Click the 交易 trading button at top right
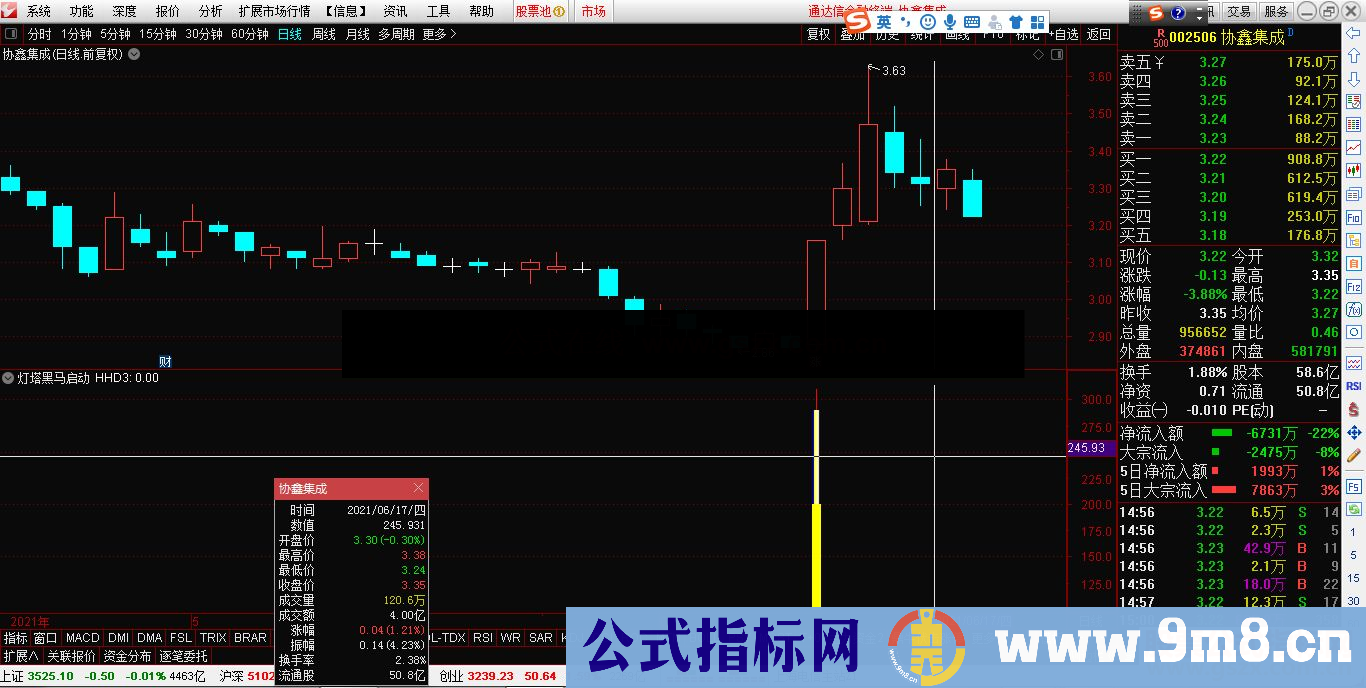This screenshot has height=688, width=1366. (1240, 12)
